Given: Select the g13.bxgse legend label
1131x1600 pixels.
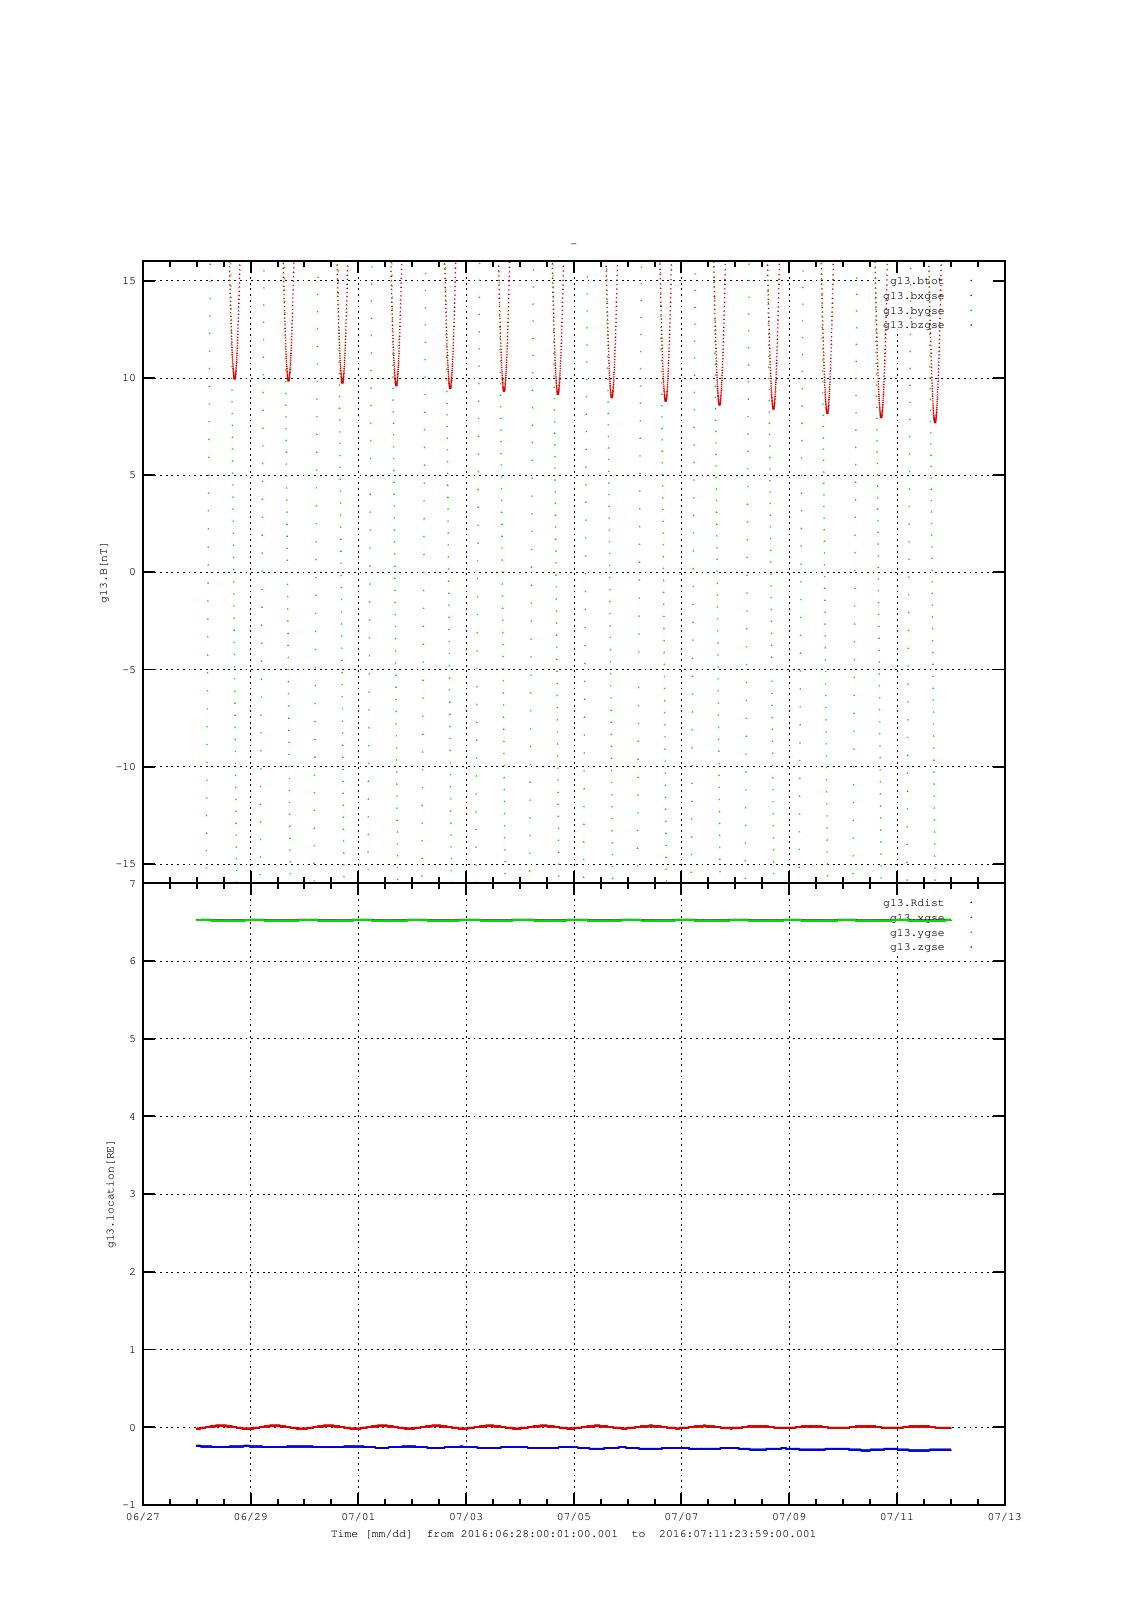Looking at the screenshot, I should 913,296.
